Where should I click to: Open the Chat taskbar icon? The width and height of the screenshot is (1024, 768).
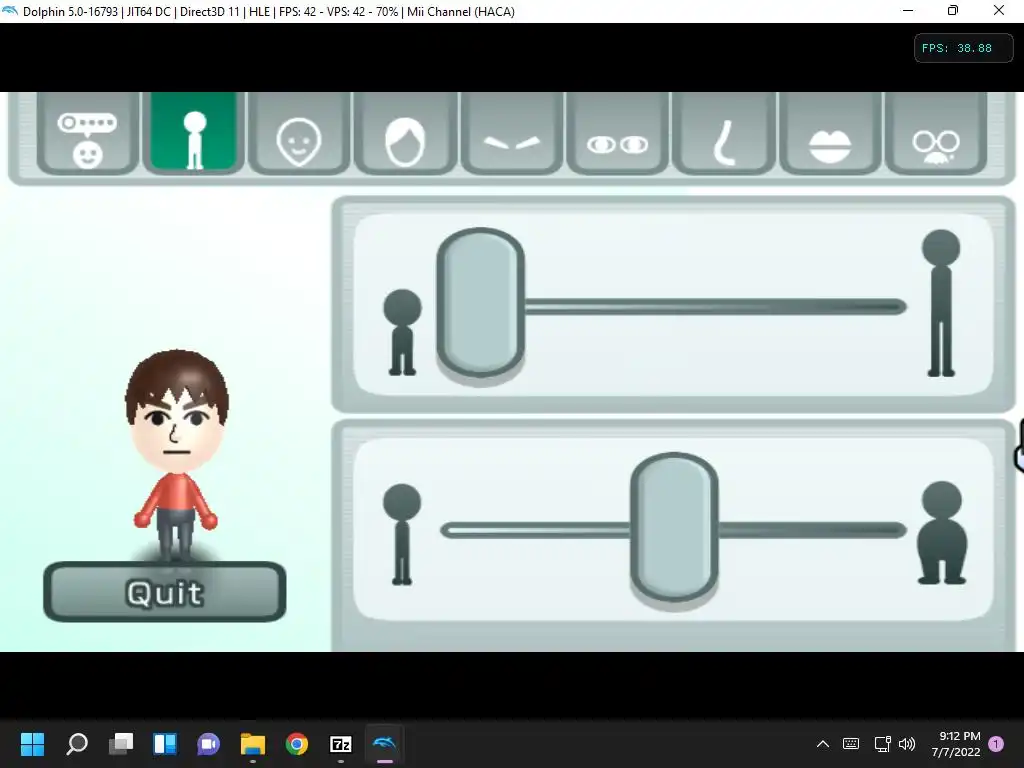coord(209,744)
